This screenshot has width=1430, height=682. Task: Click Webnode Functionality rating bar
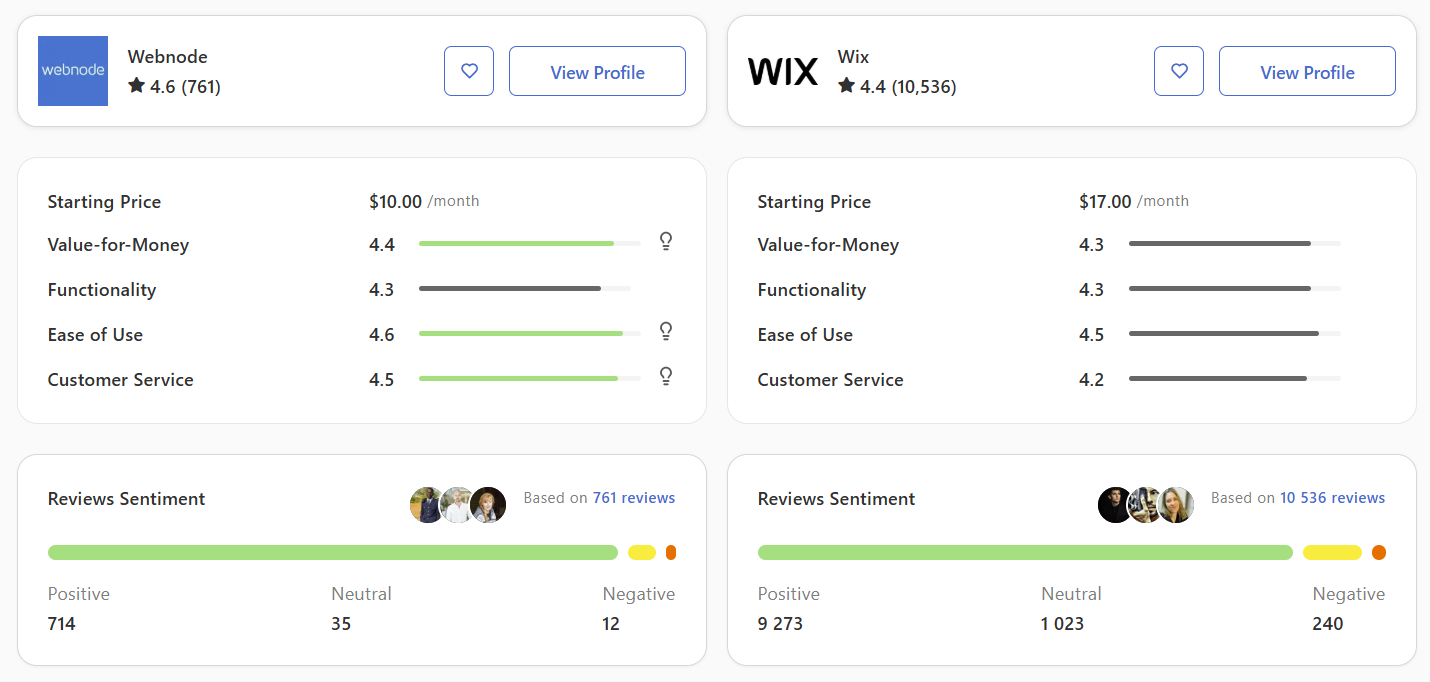525,288
